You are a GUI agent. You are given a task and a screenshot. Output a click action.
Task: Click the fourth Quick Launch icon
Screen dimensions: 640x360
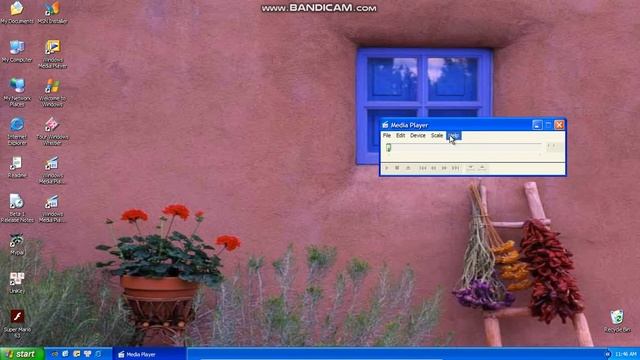87,354
